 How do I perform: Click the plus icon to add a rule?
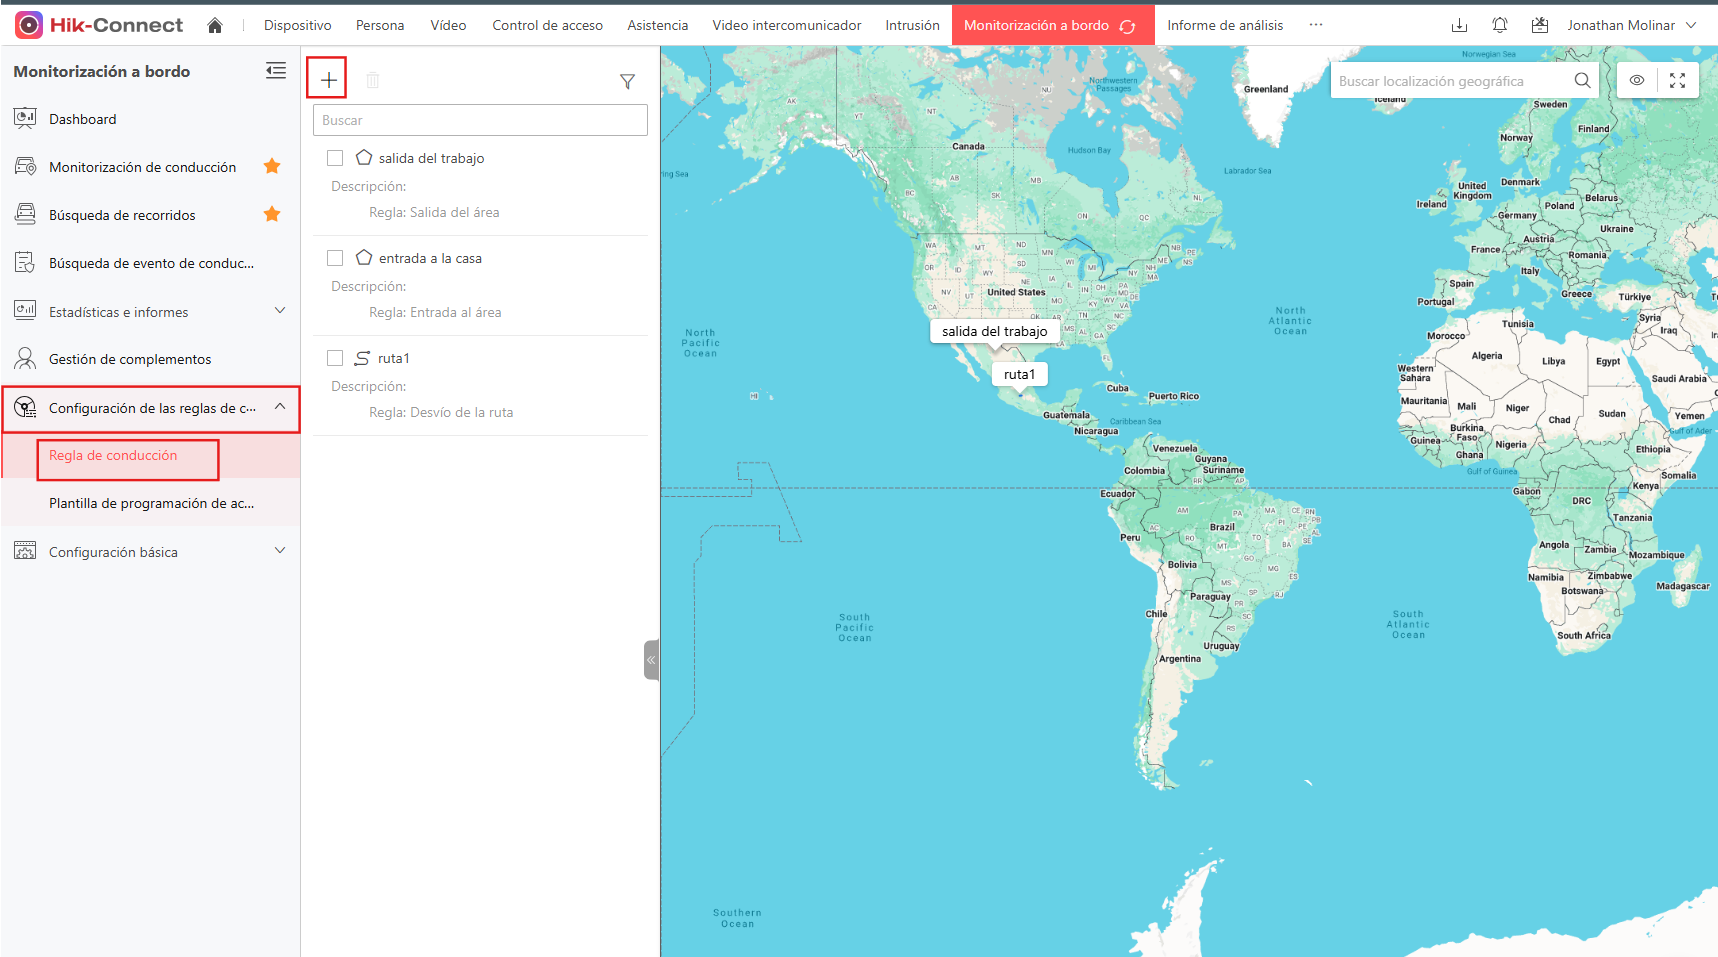[328, 79]
